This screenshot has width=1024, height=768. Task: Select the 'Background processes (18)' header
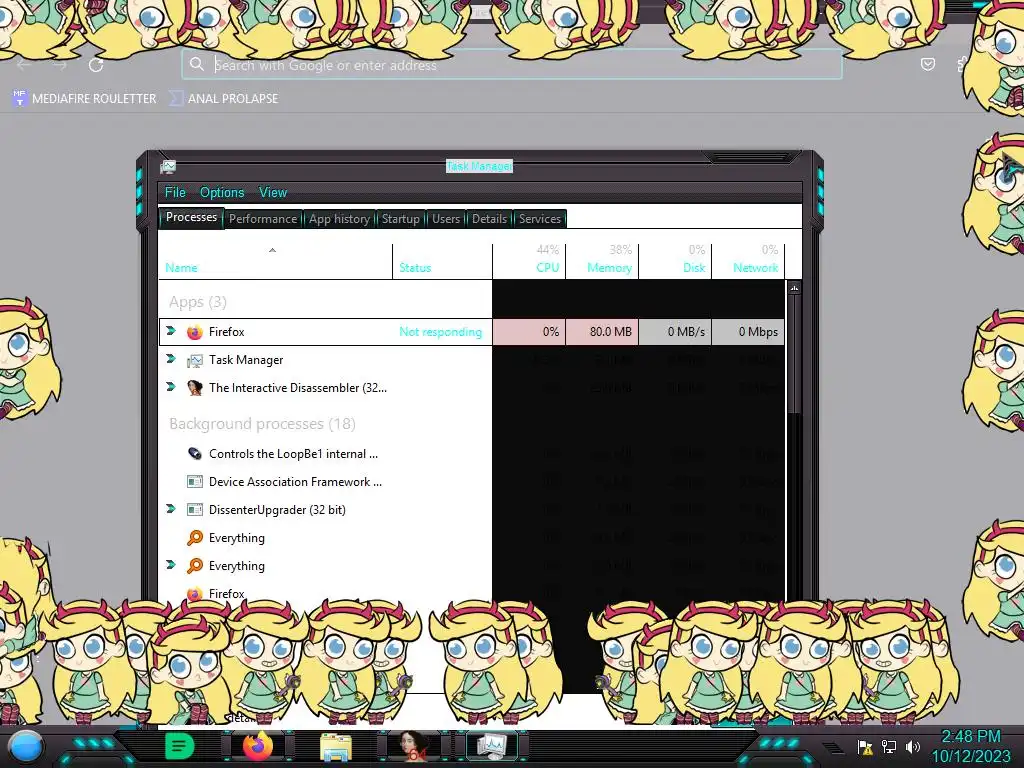[x=263, y=424]
